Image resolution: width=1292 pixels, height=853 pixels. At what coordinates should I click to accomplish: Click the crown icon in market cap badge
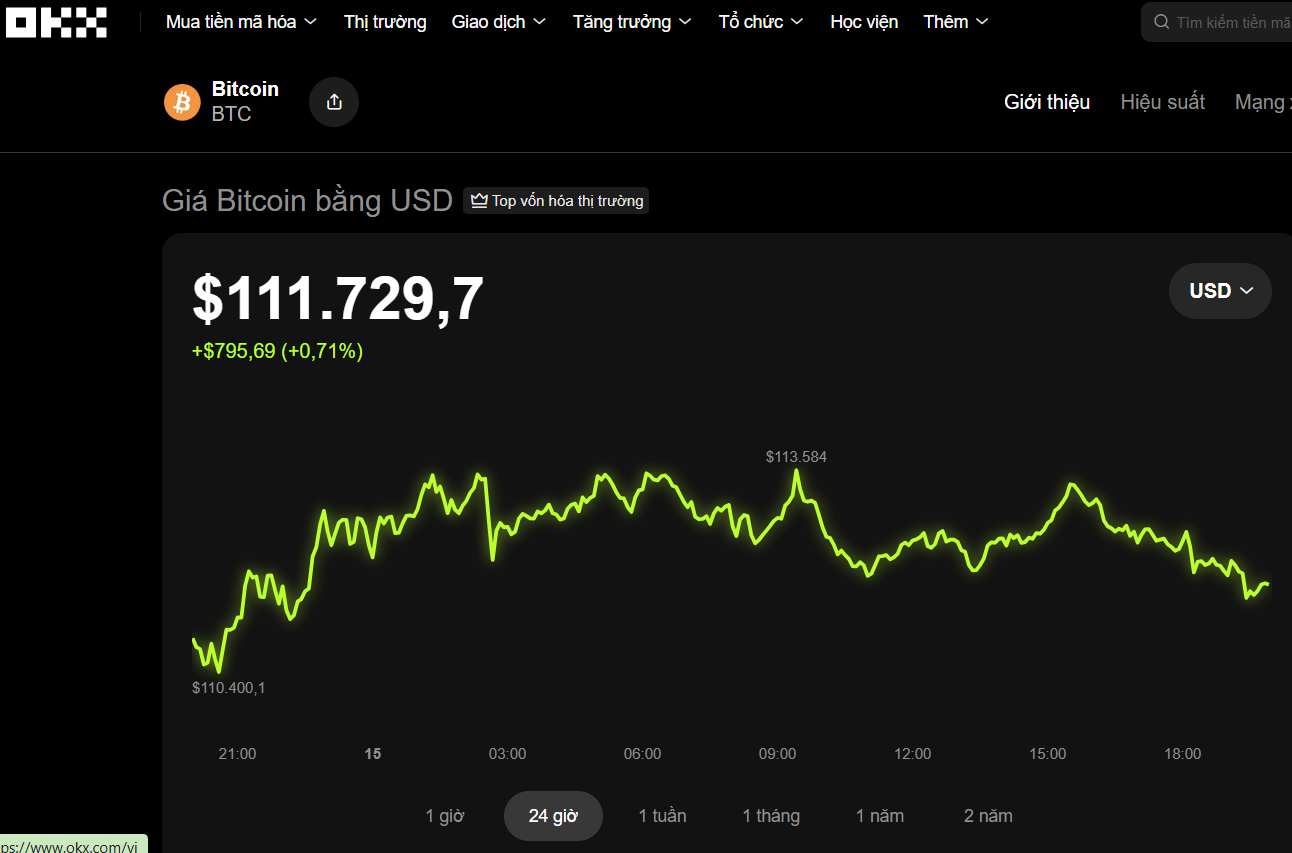479,201
